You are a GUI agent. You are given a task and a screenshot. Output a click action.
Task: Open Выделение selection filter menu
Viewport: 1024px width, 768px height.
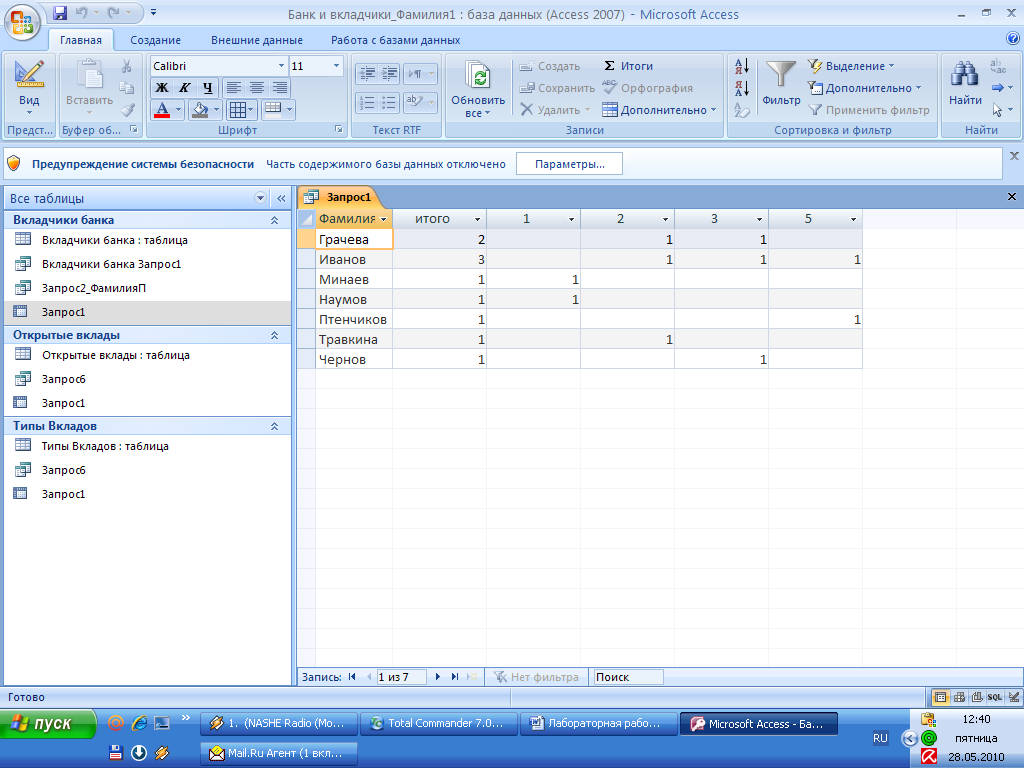pos(851,66)
